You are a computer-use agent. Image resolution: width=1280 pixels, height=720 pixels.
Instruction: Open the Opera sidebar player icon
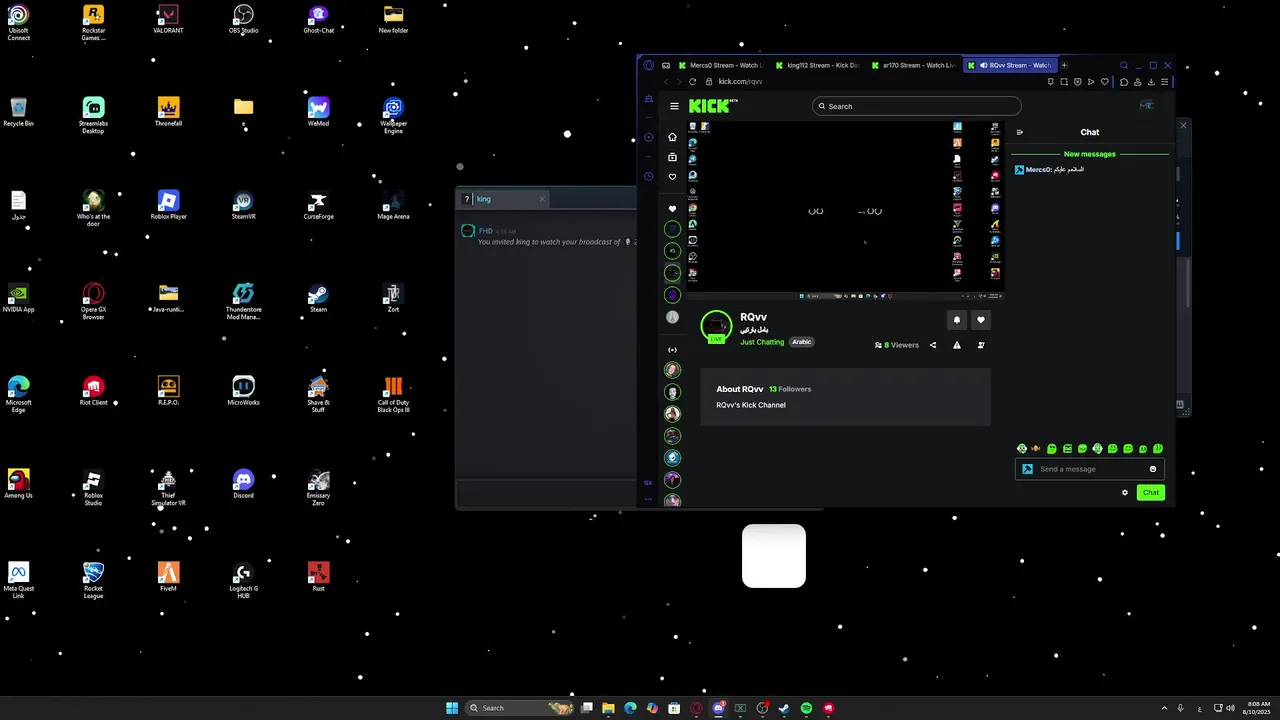coord(648,137)
